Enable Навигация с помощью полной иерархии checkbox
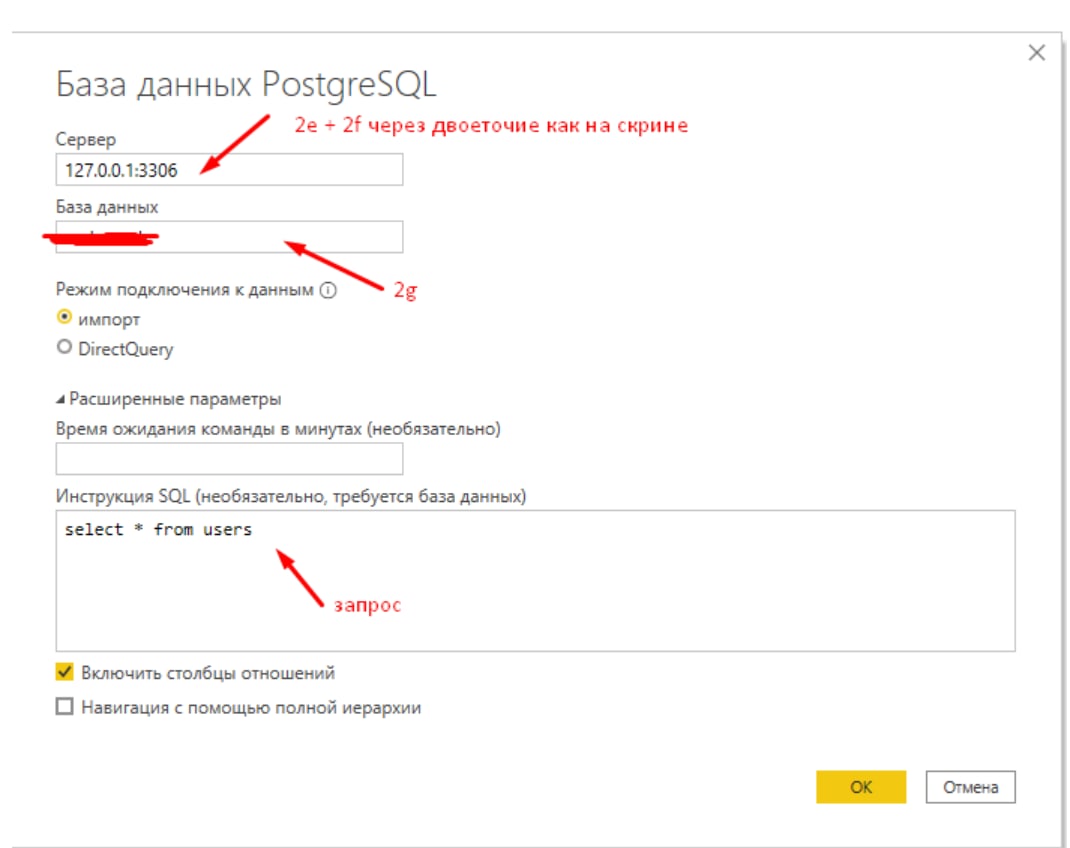Image resolution: width=1070 pixels, height=848 pixels. [64, 706]
